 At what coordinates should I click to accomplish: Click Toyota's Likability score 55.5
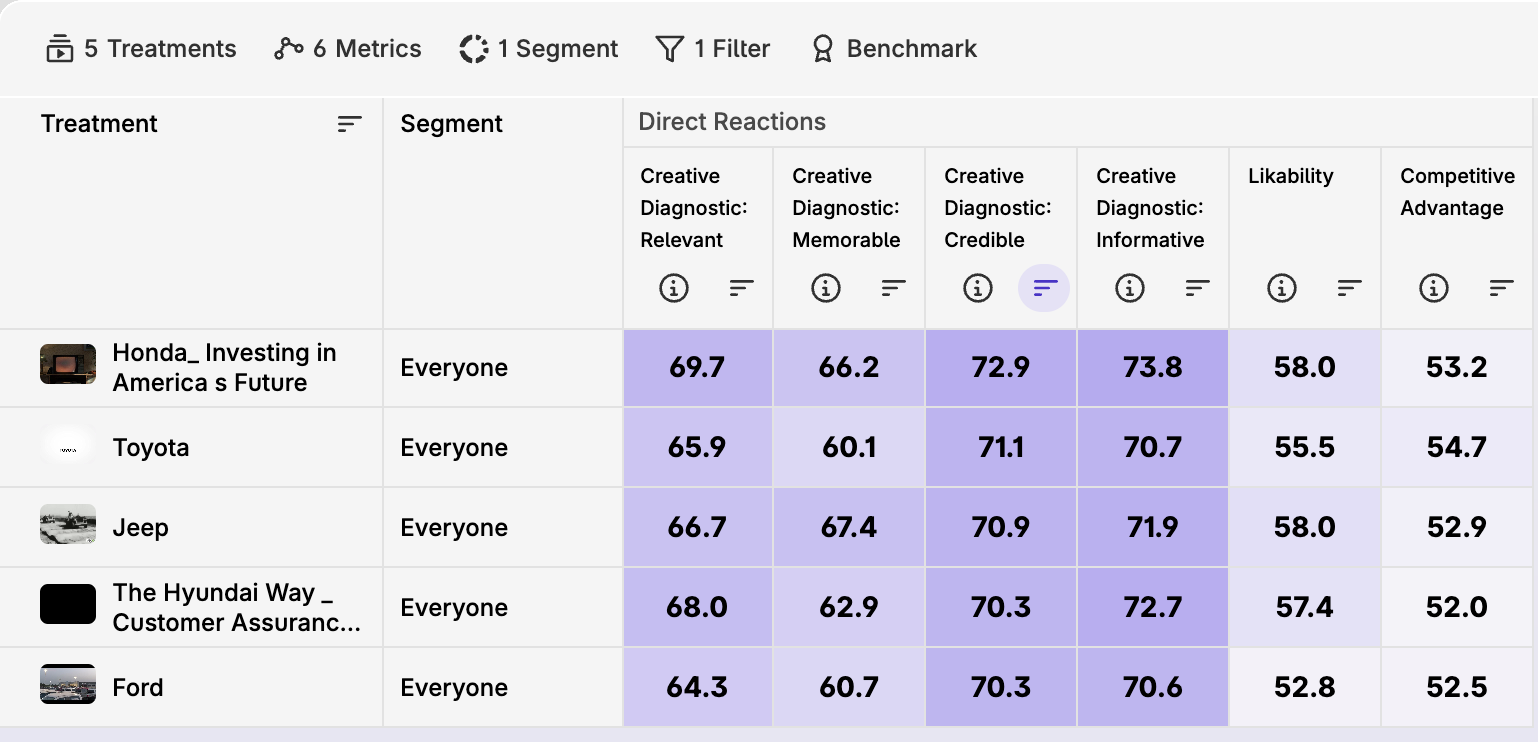tap(1305, 448)
